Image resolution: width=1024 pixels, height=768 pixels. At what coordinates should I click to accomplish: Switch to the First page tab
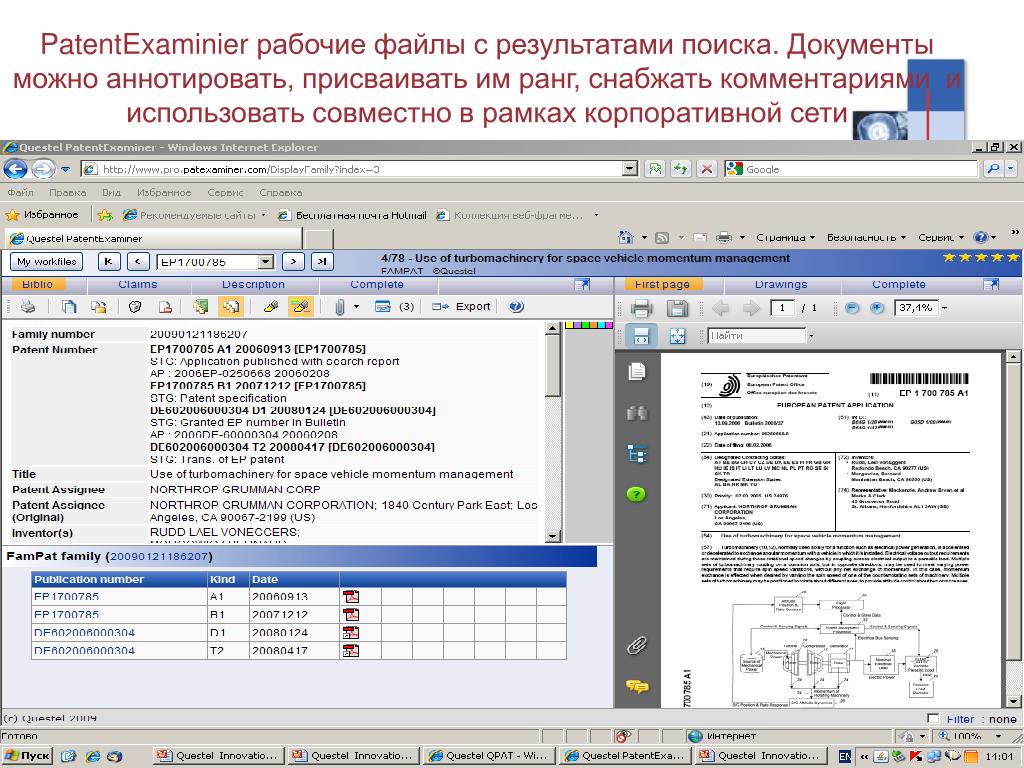tap(662, 285)
